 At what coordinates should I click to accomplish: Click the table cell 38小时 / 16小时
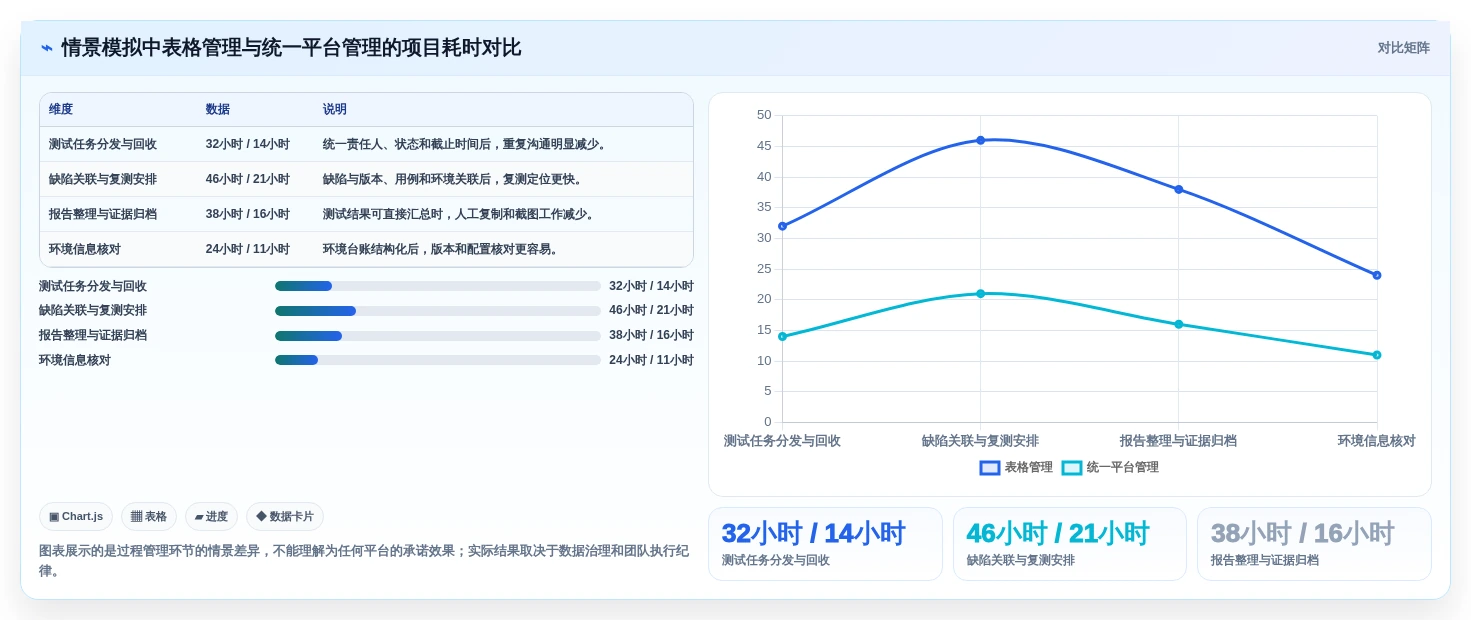pos(248,214)
